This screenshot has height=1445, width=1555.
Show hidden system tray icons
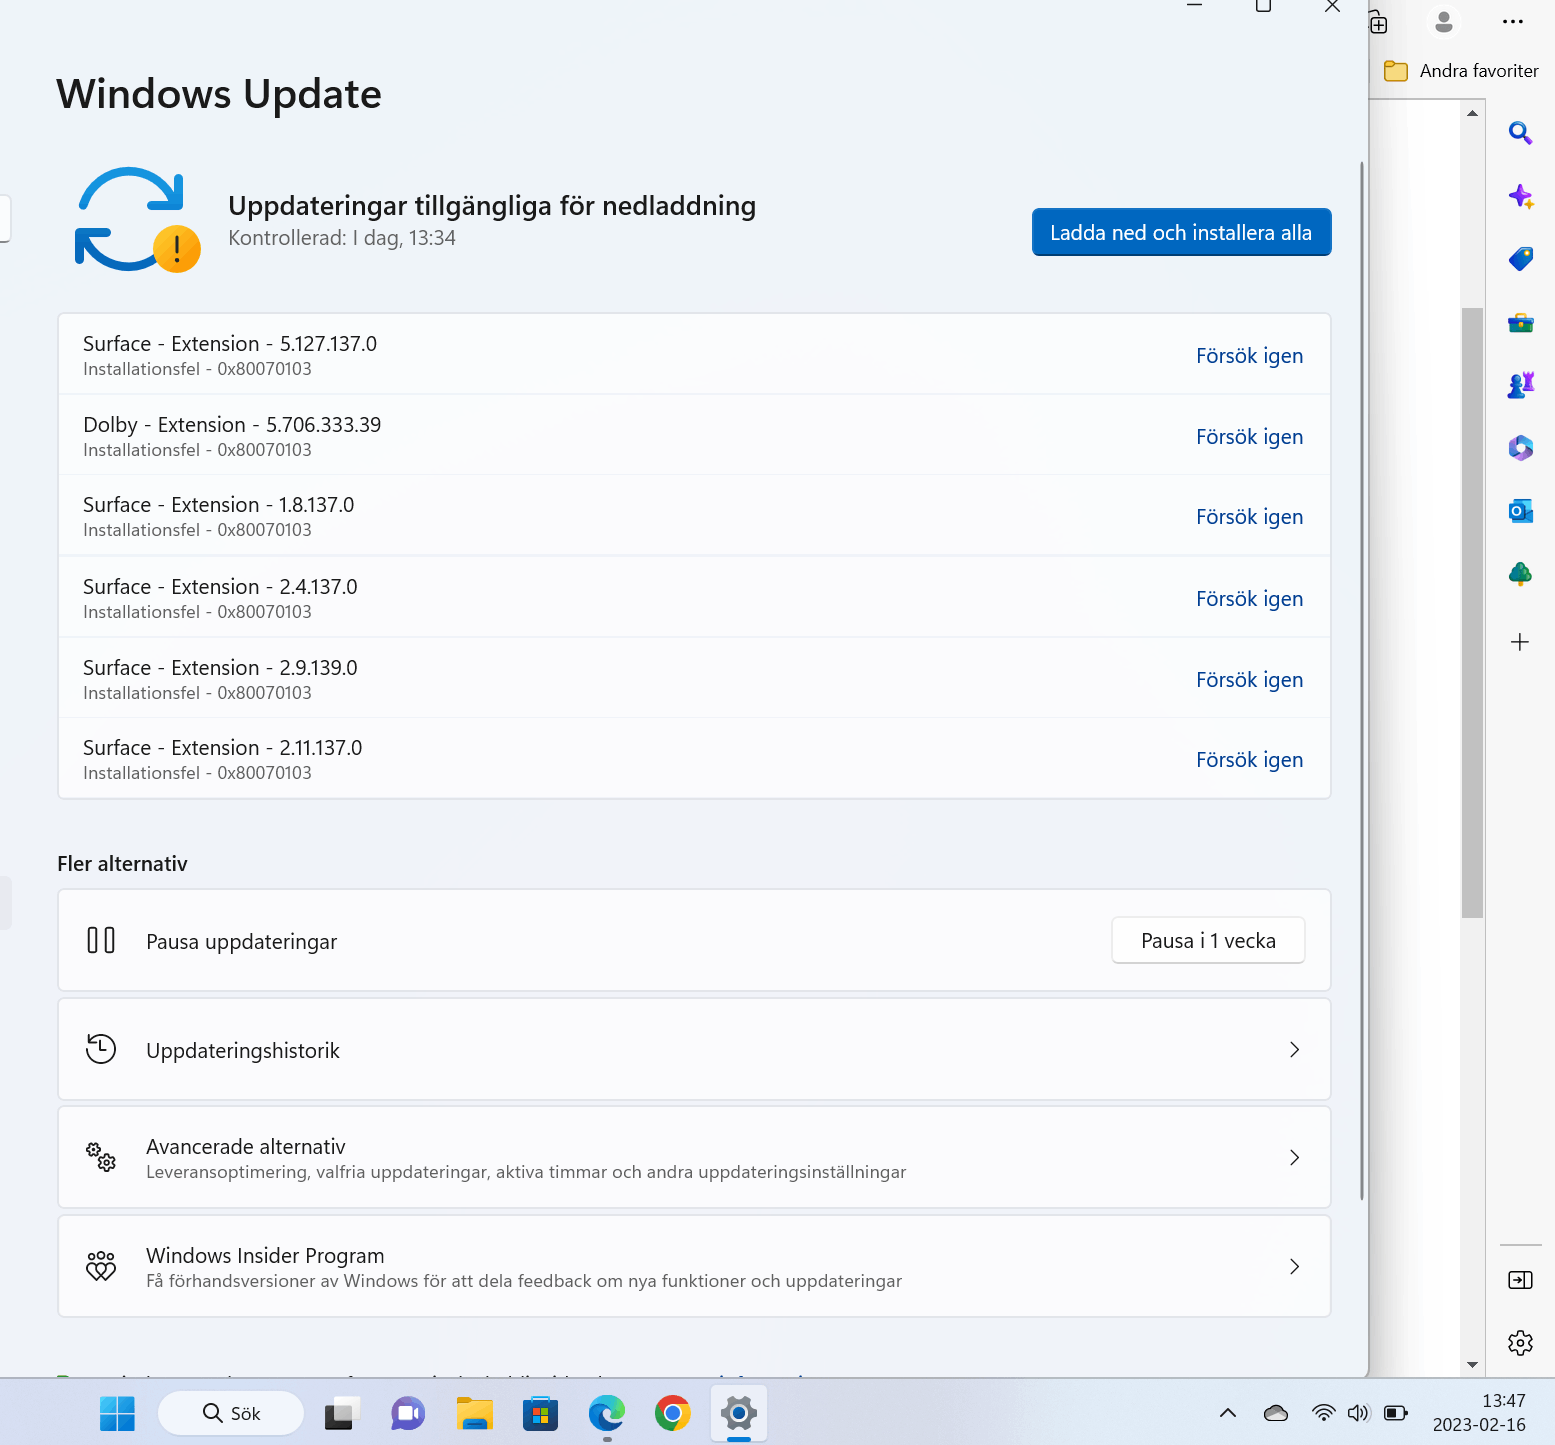click(1228, 1413)
